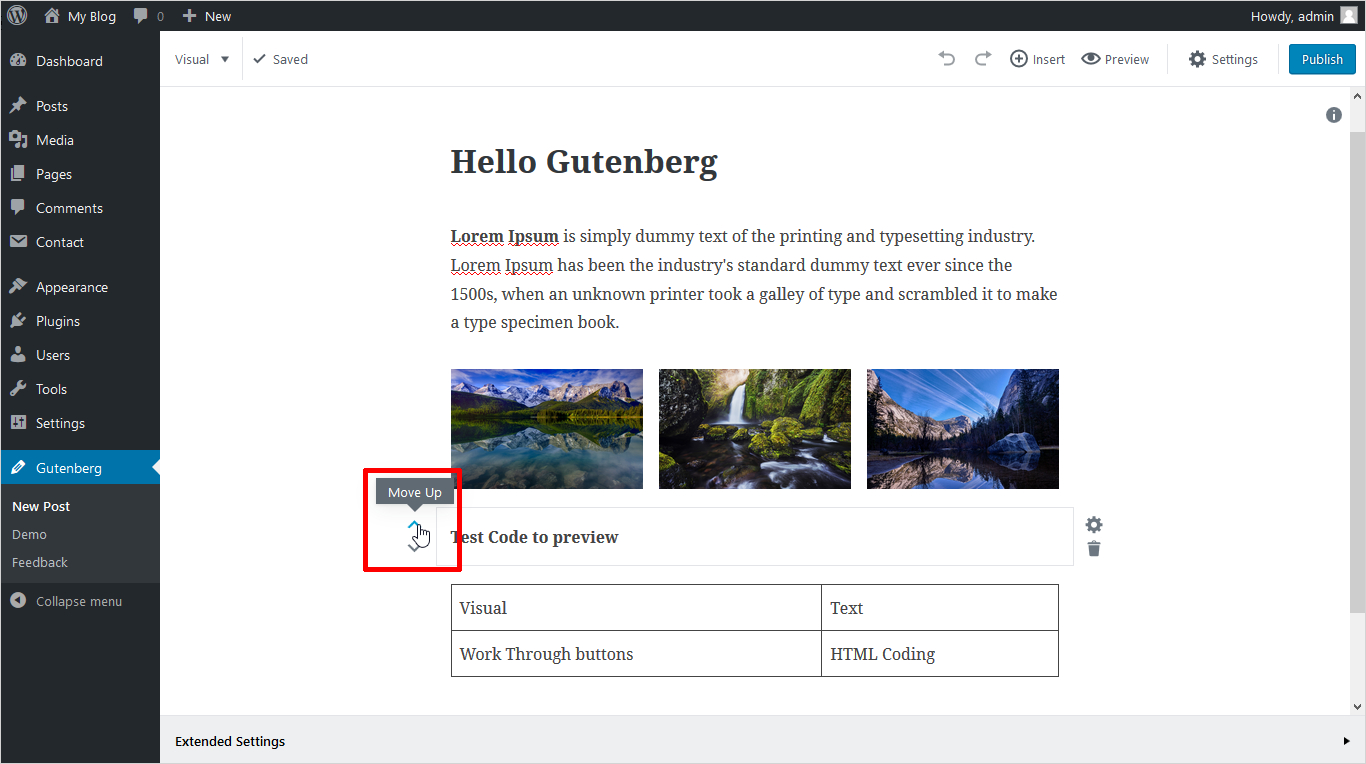Viewport: 1366px width, 764px height.
Task: Click the Demo submenu link
Action: (x=29, y=534)
